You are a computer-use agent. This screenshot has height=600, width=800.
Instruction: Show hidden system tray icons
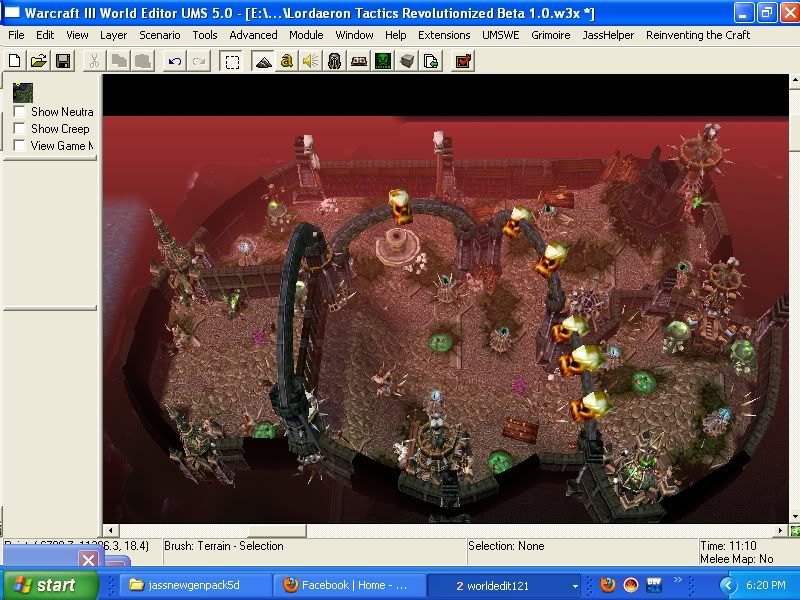(x=728, y=585)
